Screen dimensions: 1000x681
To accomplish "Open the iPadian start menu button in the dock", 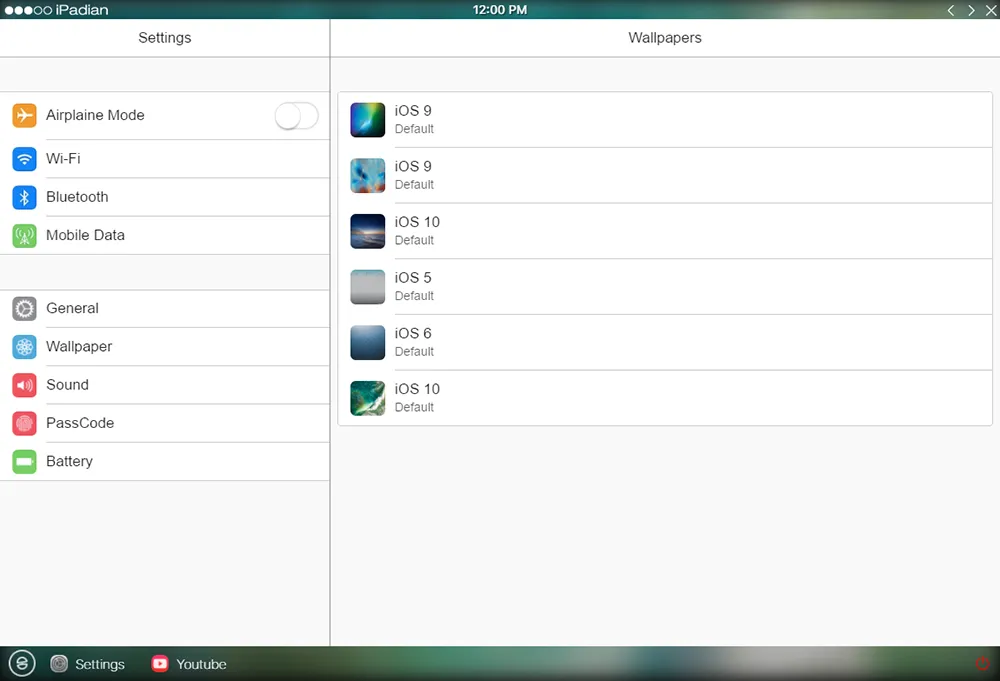I will [22, 663].
